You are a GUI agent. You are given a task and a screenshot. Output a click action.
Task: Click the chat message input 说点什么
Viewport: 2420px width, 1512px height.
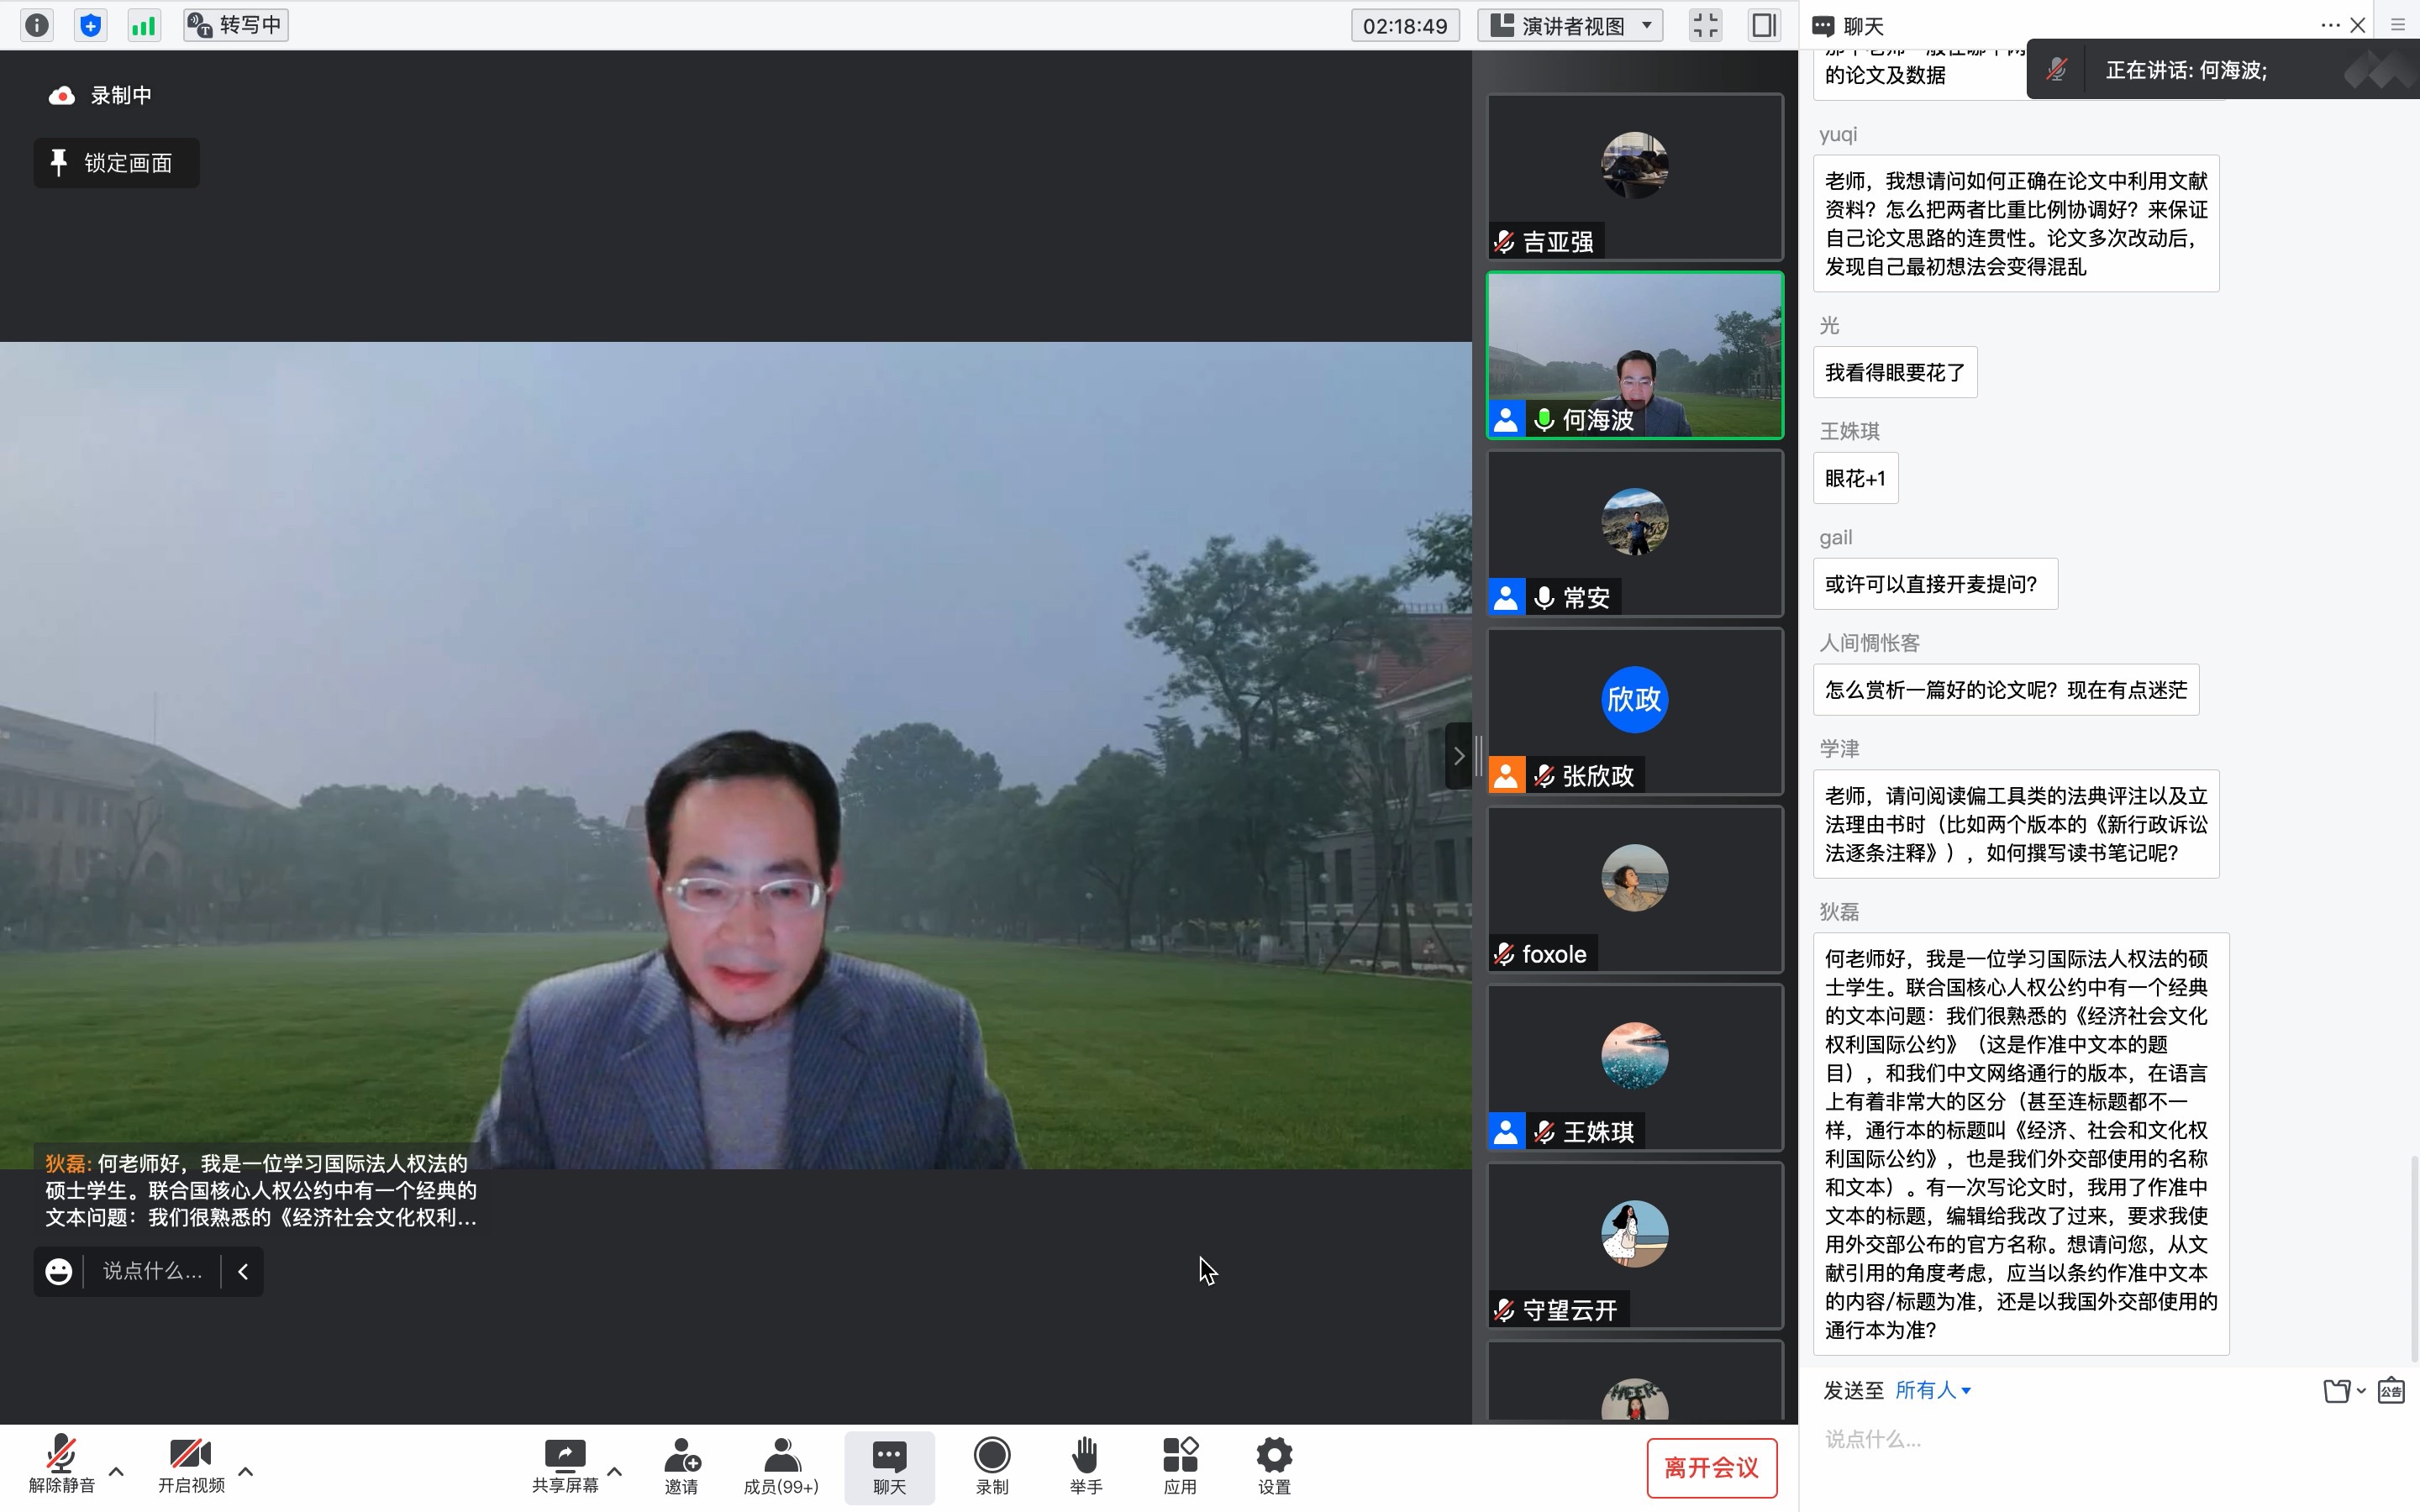pyautogui.click(x=2110, y=1440)
